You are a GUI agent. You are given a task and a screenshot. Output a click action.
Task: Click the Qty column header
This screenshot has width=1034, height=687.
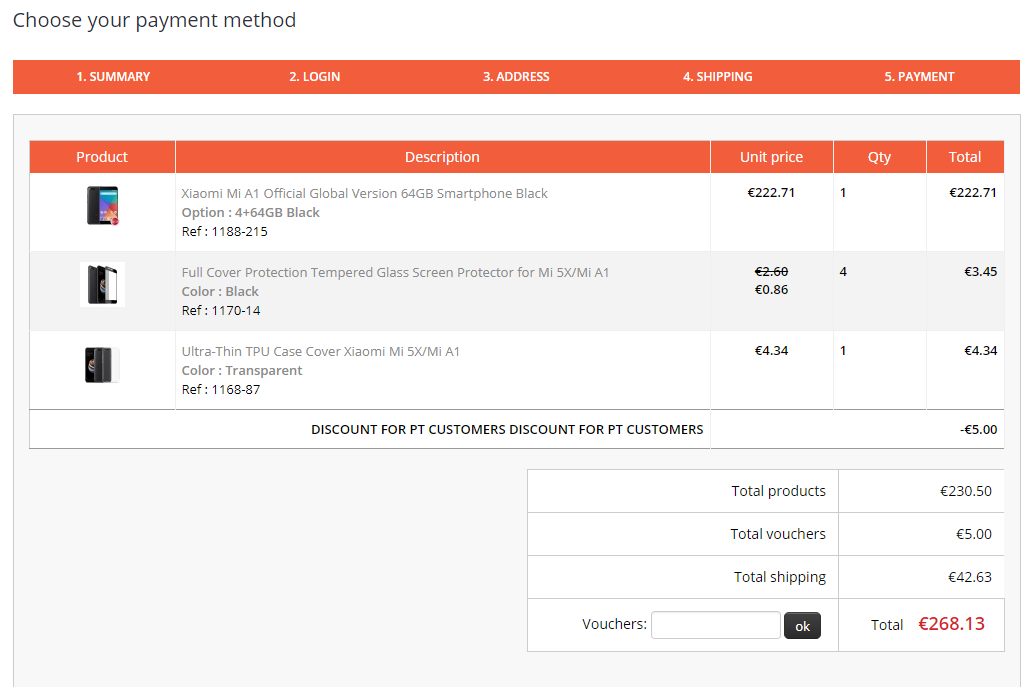[879, 157]
